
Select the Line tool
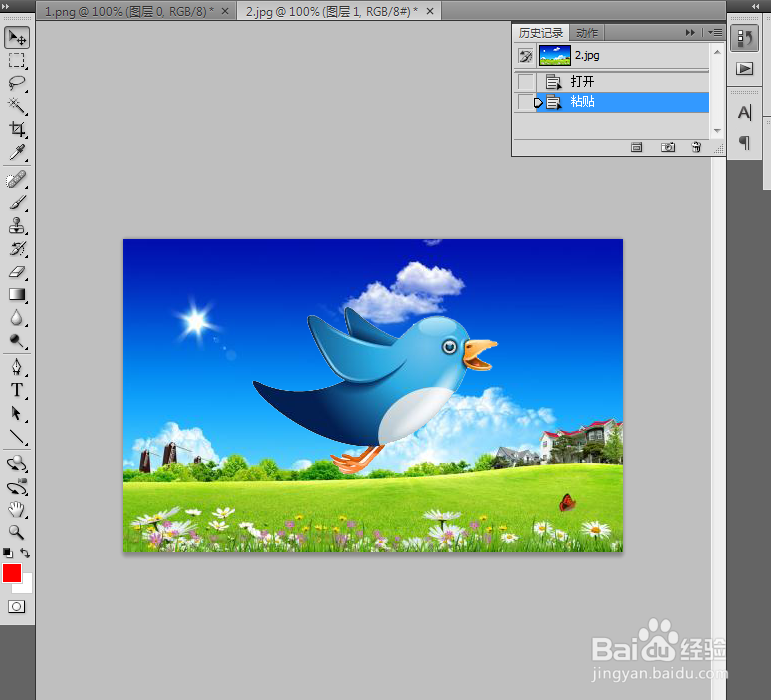coord(17,436)
